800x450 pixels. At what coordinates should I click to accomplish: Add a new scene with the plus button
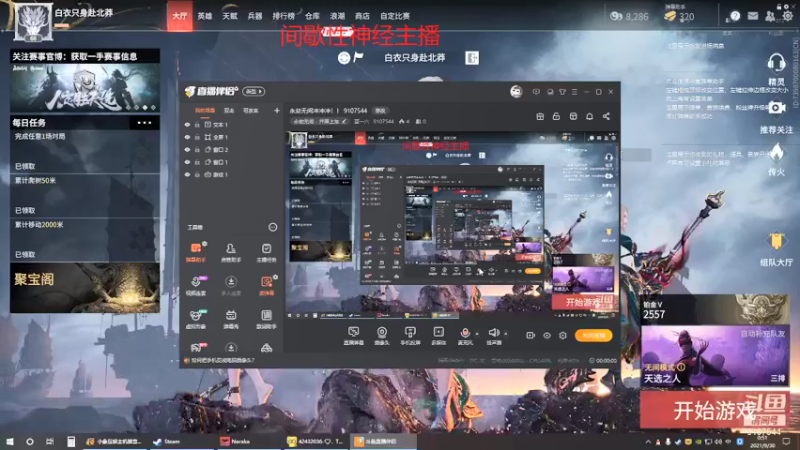pos(277,110)
